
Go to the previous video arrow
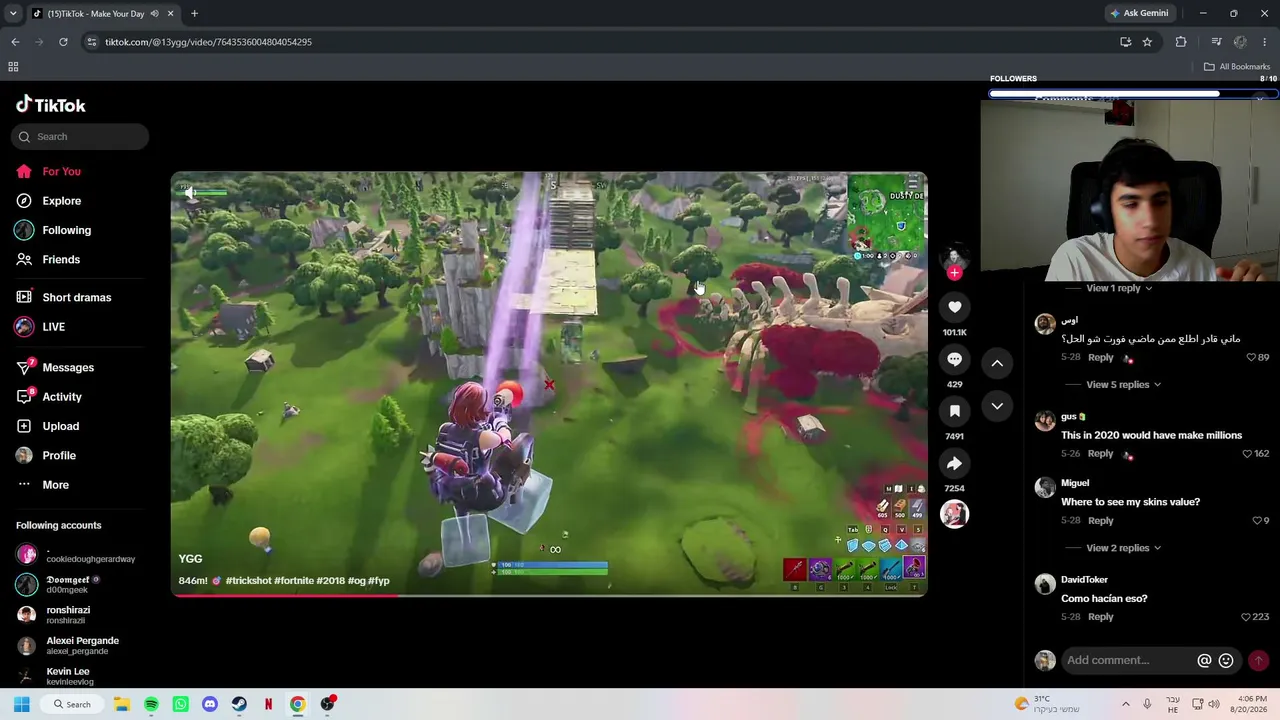tap(997, 363)
